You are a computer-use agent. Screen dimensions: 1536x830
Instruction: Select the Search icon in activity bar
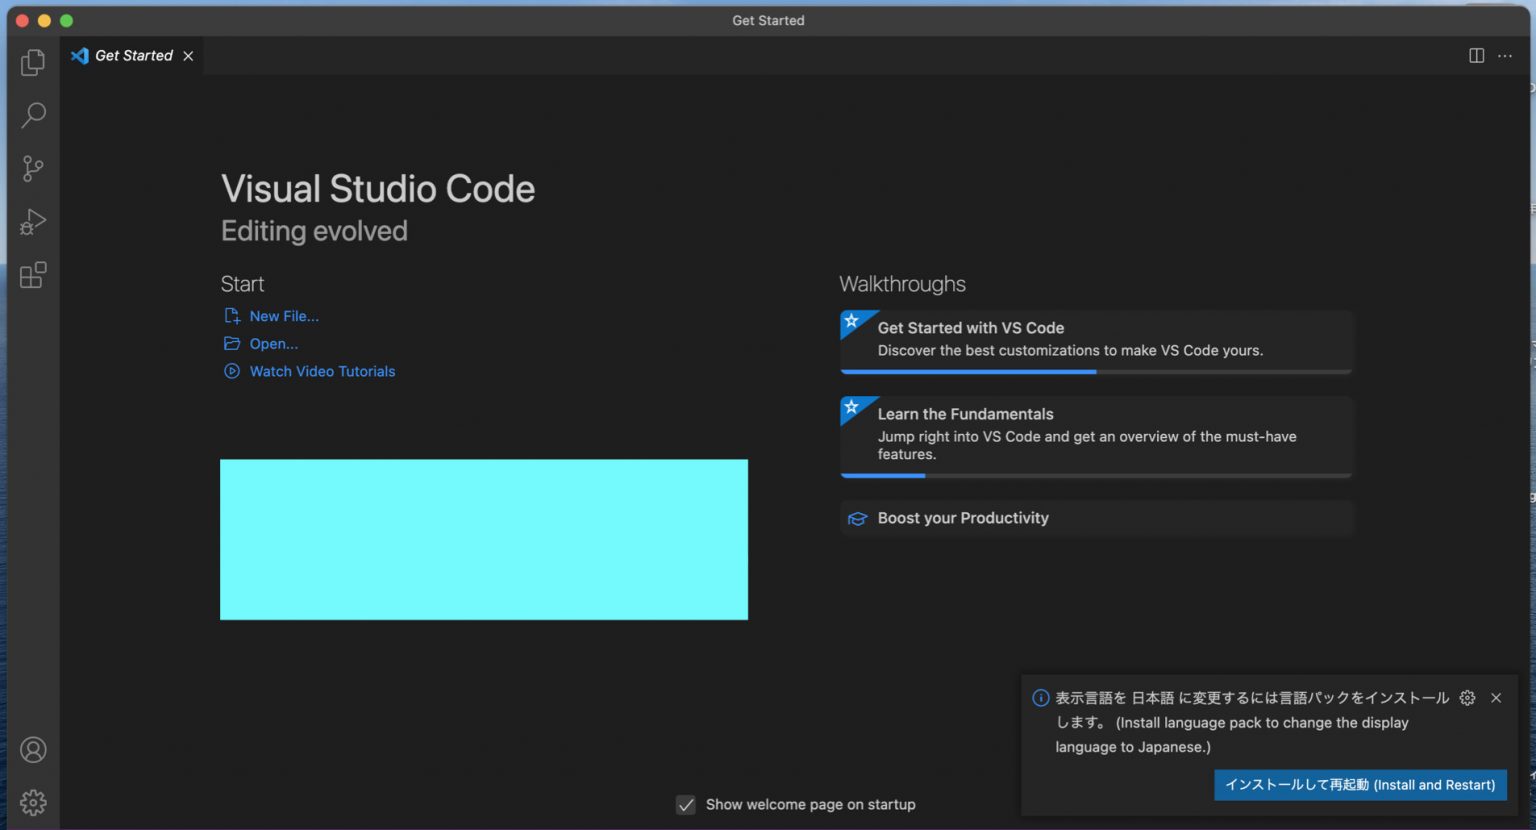pos(33,115)
